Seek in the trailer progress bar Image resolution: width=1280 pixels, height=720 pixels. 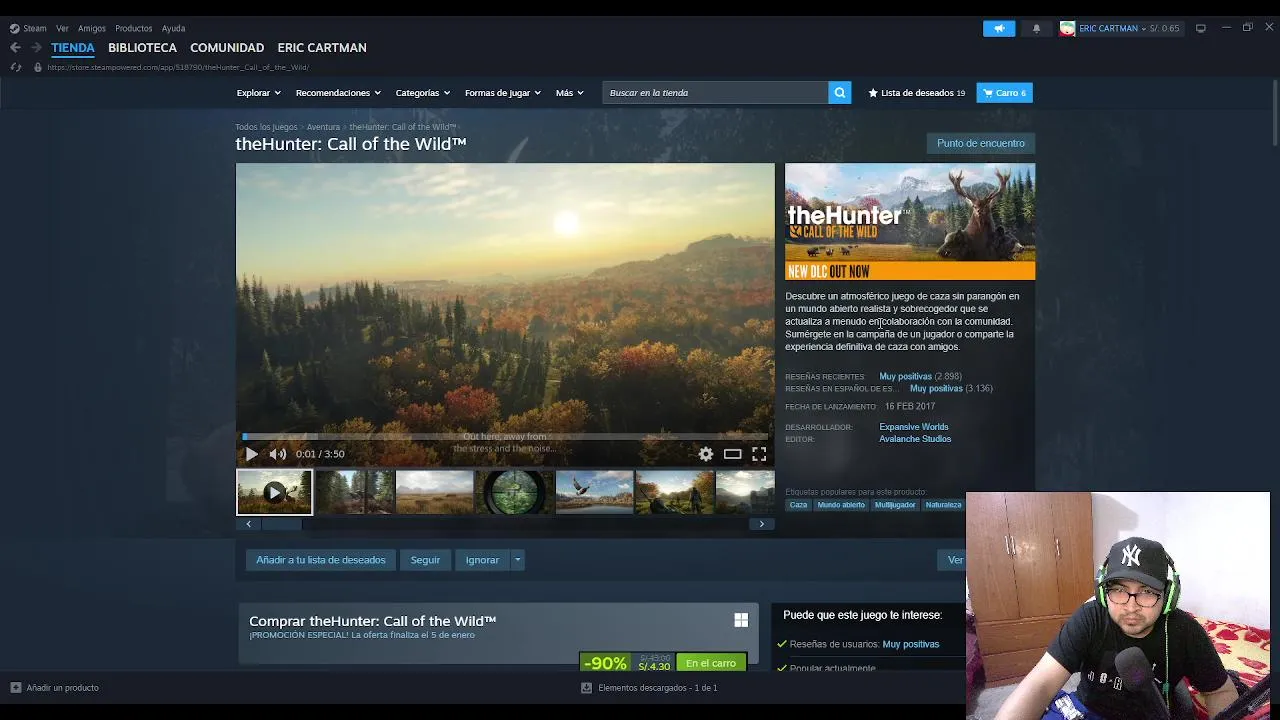click(x=505, y=436)
